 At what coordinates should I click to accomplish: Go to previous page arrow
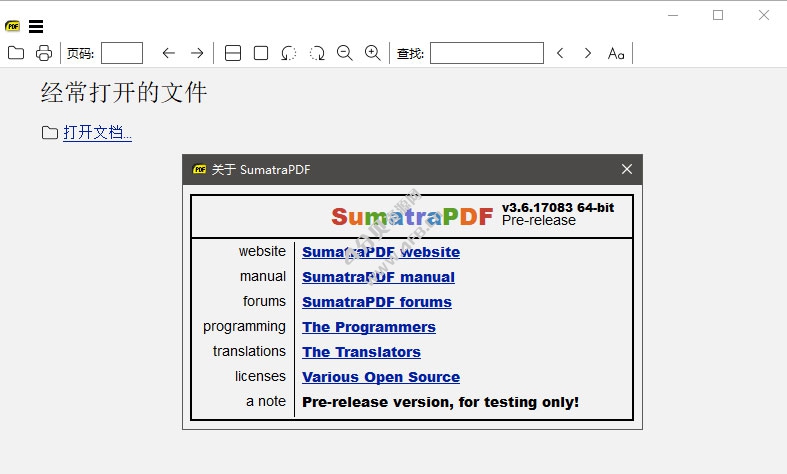point(169,53)
